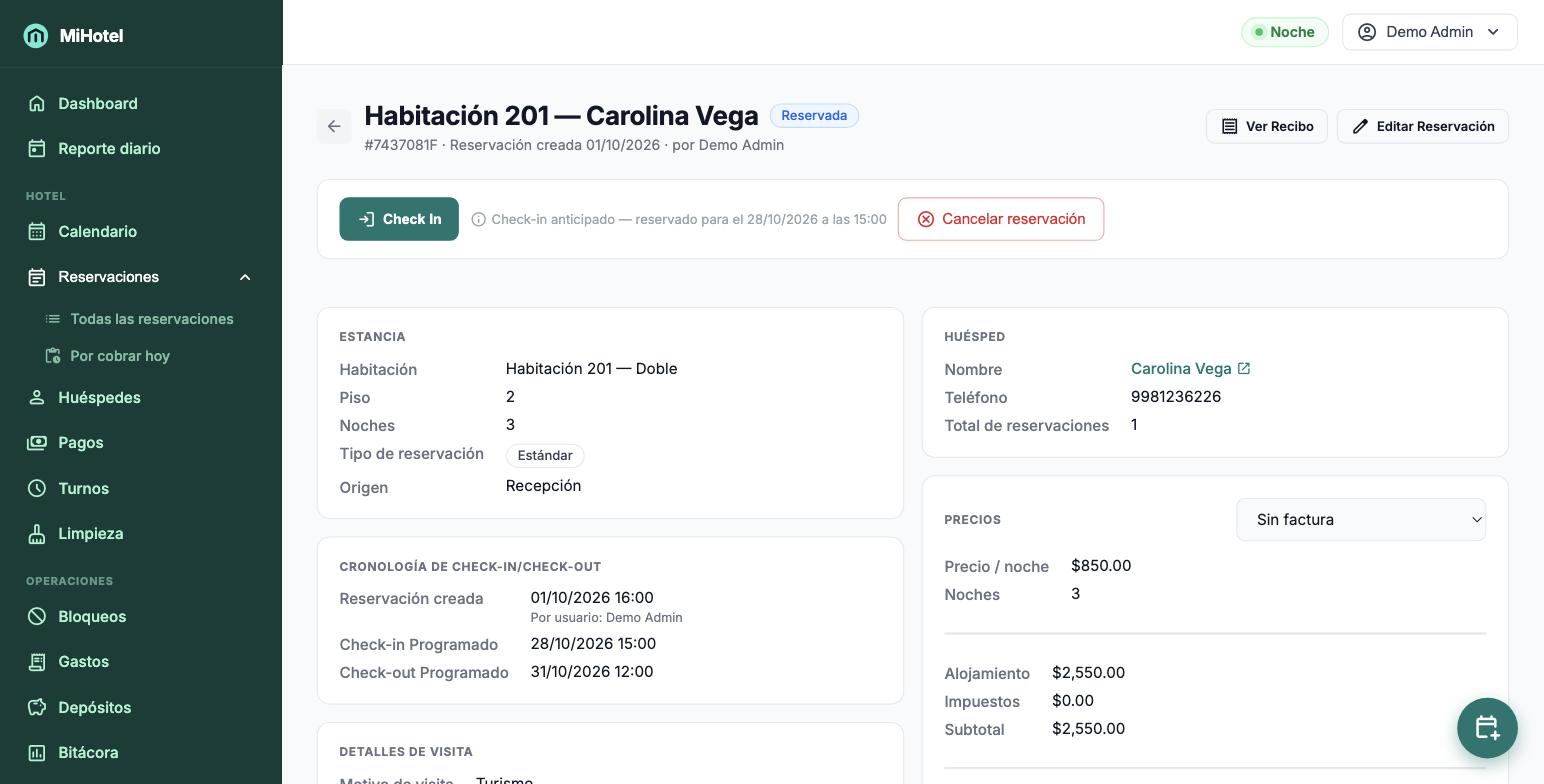The image size is (1544, 784).
Task: Click the phone number 9981236226
Action: [1176, 397]
